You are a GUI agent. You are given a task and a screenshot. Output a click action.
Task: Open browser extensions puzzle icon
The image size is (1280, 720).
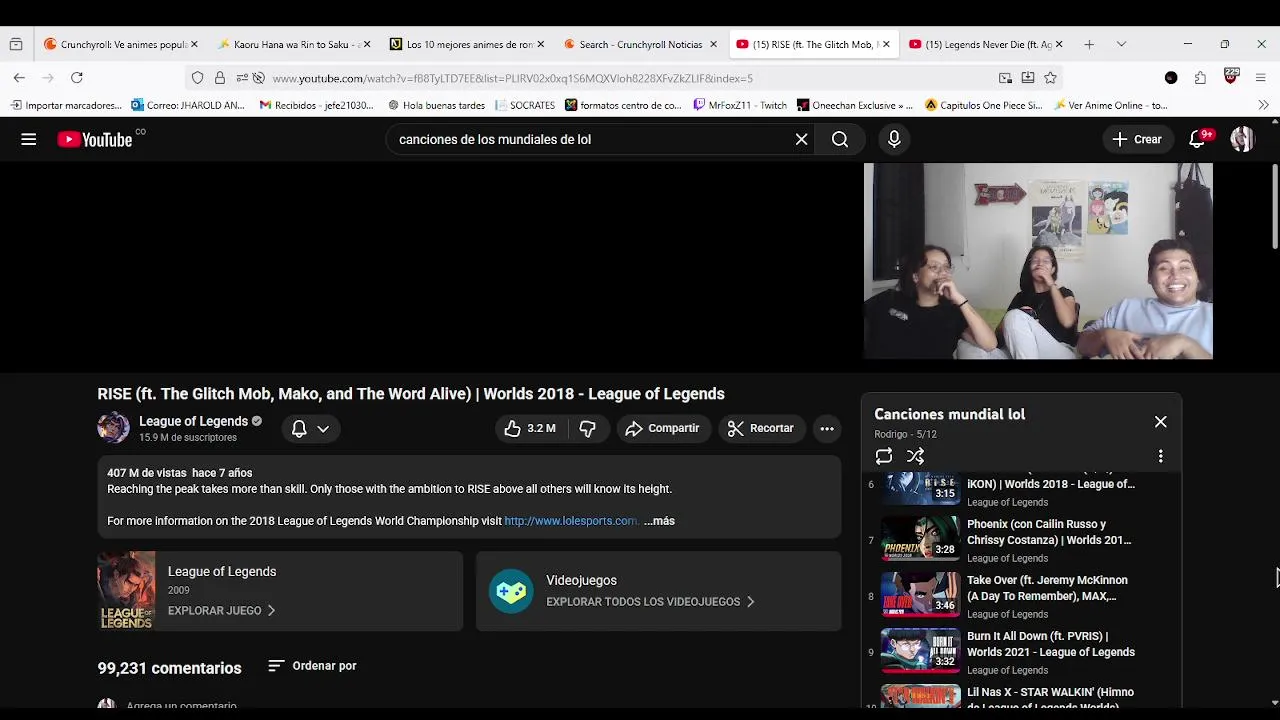(1200, 77)
